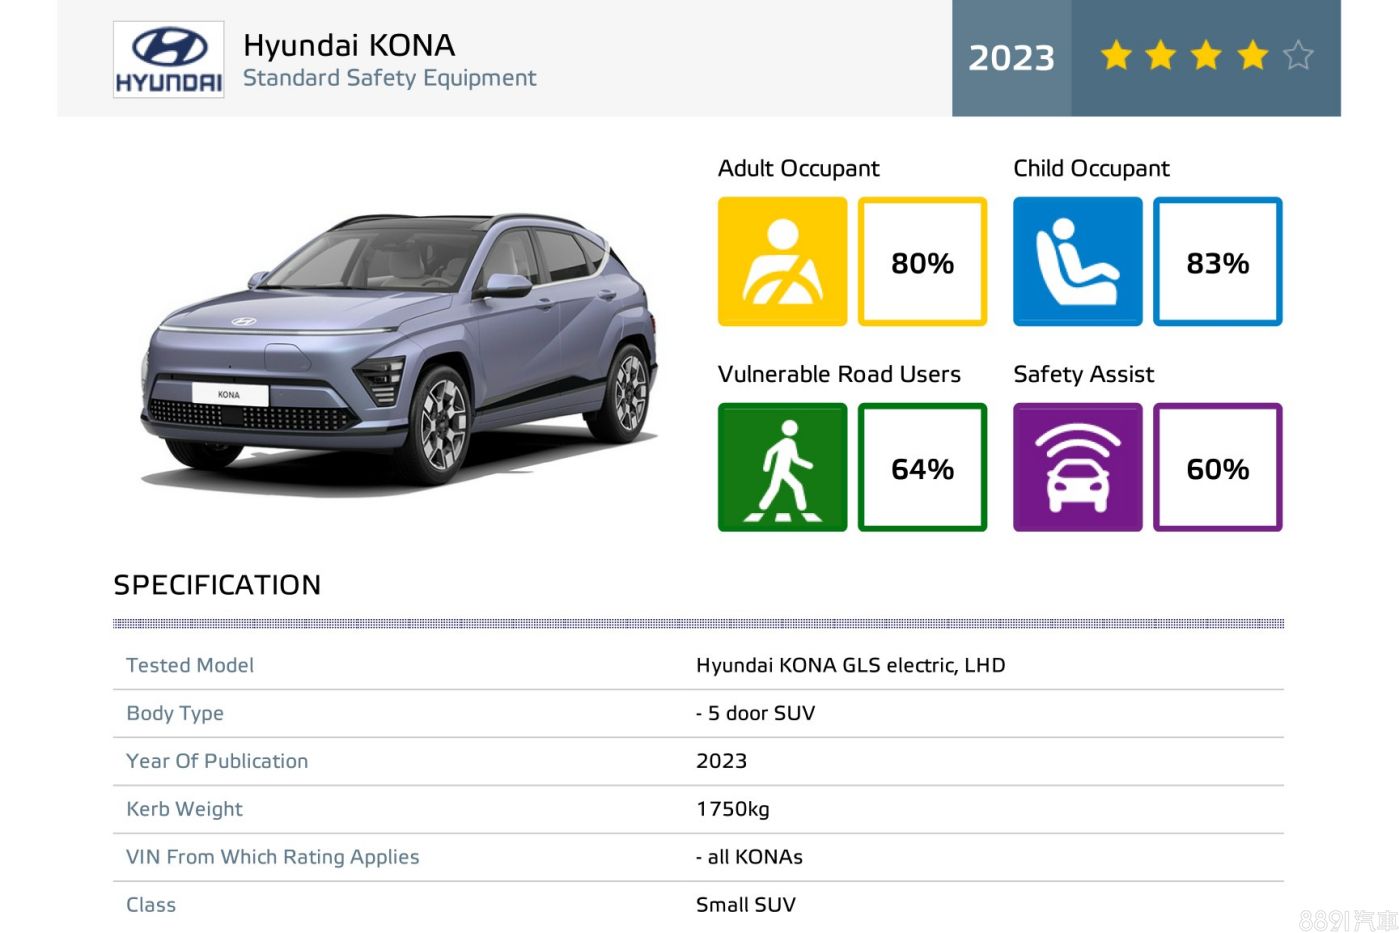This screenshot has height=933, width=1399.
Task: Click the yellow Adult Occupant seatbelt icon
Action: click(x=782, y=262)
